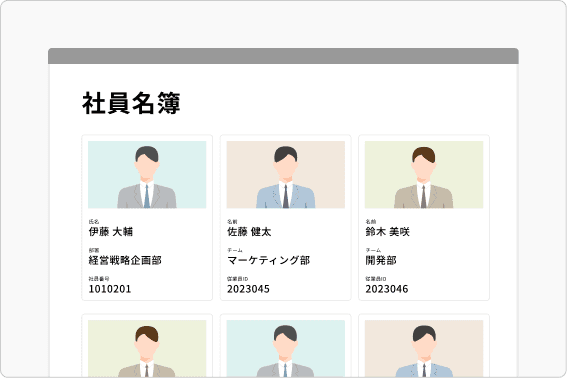Click the マーケティング部 team label

click(268, 260)
